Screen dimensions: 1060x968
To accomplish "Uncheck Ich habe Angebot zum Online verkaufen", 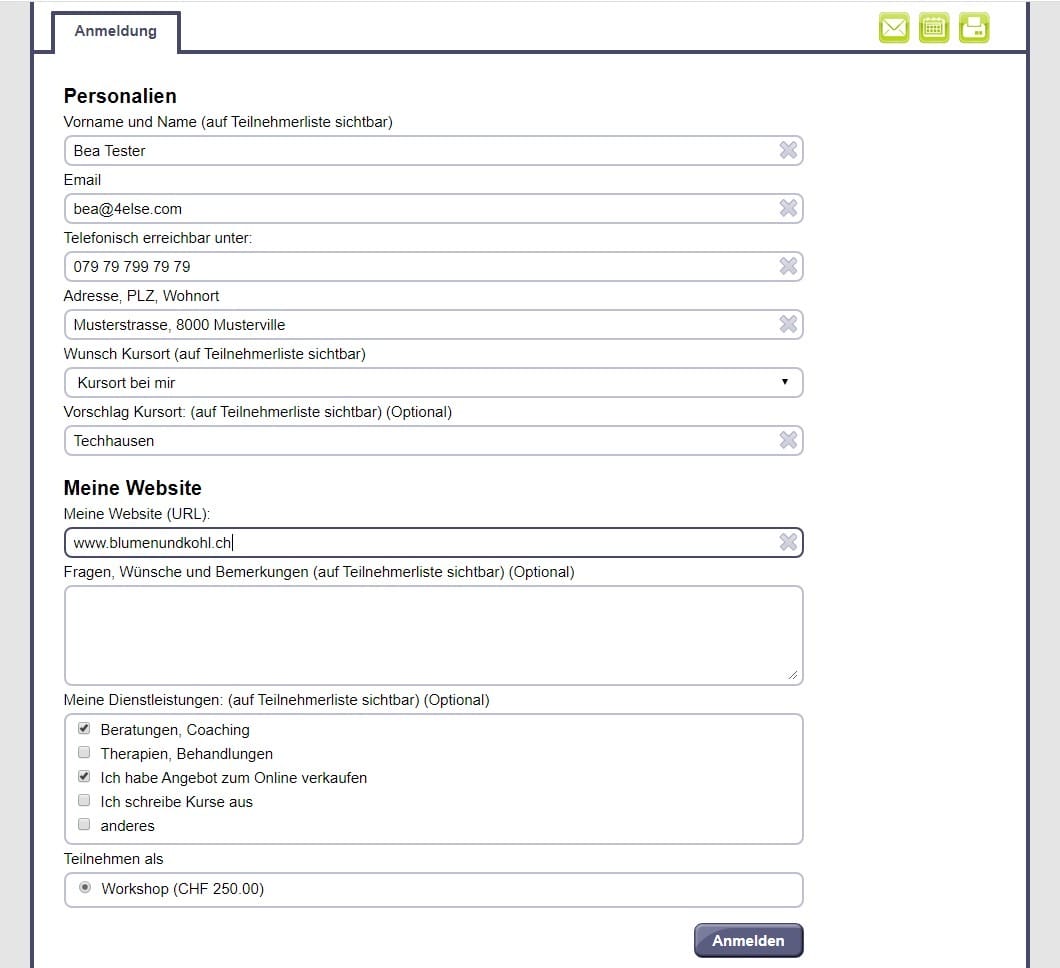I will [84, 777].
